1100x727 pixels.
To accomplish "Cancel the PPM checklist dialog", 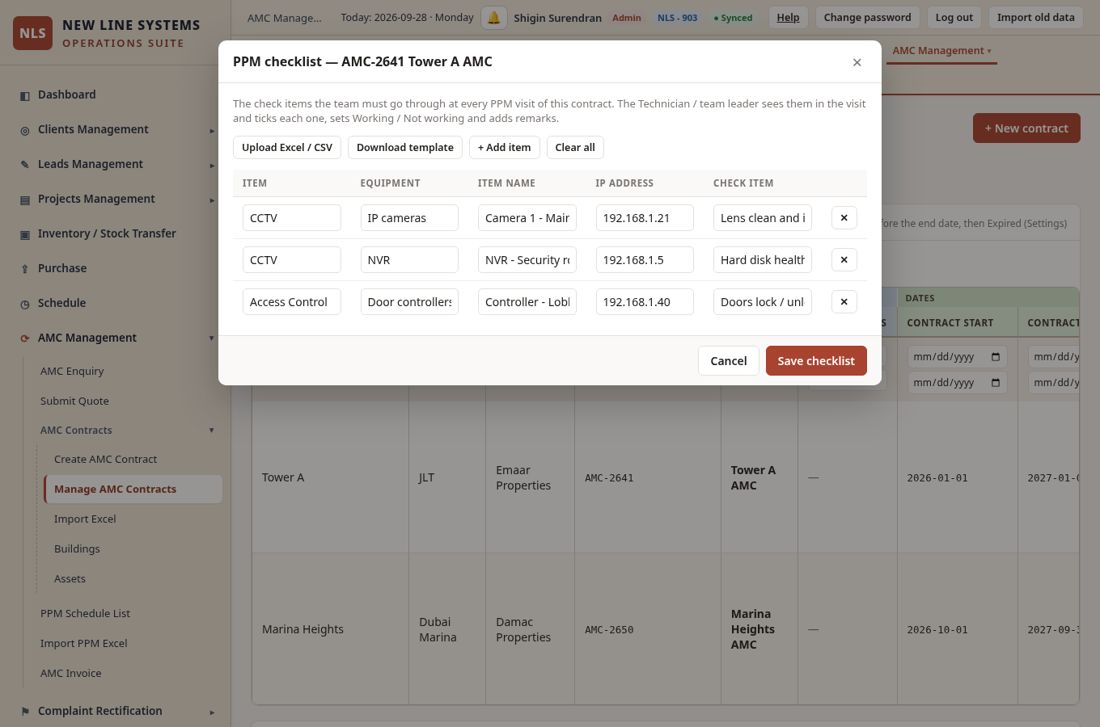I will [x=728, y=361].
